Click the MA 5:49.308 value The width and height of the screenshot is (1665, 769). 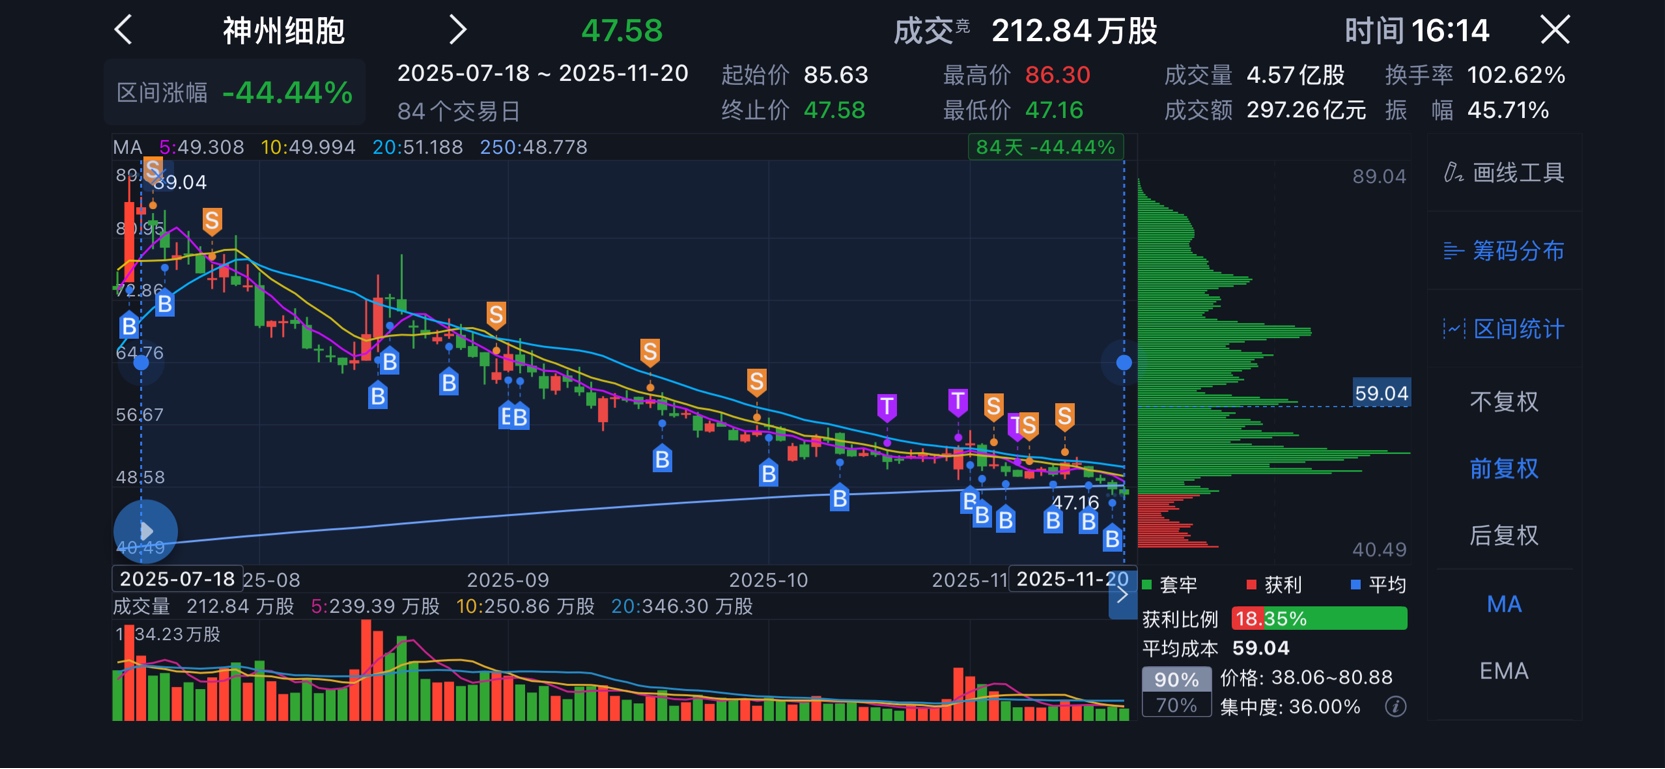tap(202, 147)
